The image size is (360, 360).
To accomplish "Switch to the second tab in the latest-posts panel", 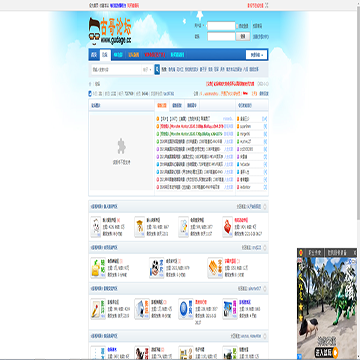I will pyautogui.click(x=177, y=105).
